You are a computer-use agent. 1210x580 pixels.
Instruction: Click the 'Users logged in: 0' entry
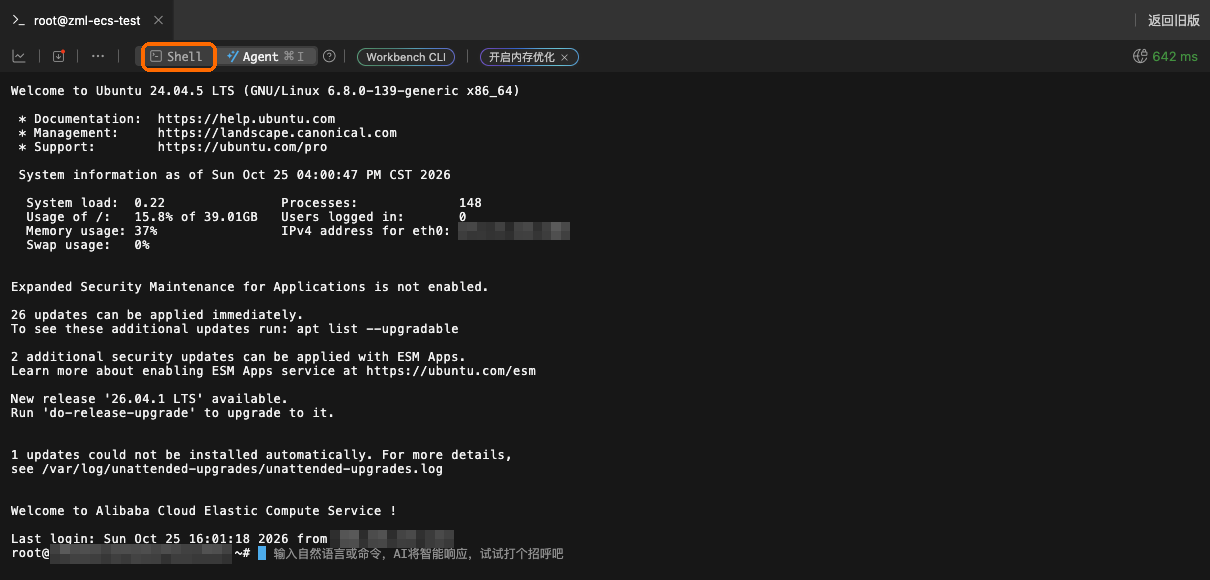[374, 217]
